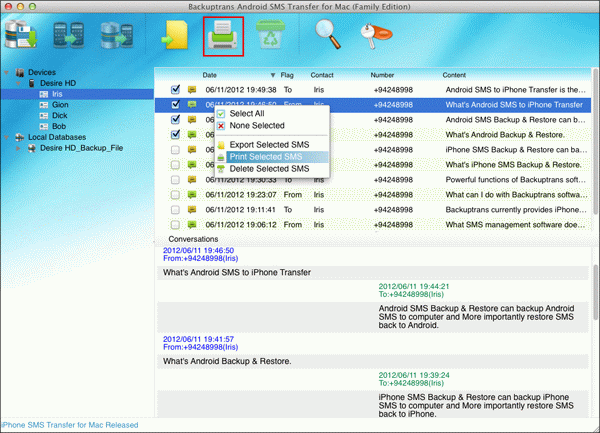Click the Date column header
Image resolution: width=600 pixels, height=433 pixels.
[210, 75]
